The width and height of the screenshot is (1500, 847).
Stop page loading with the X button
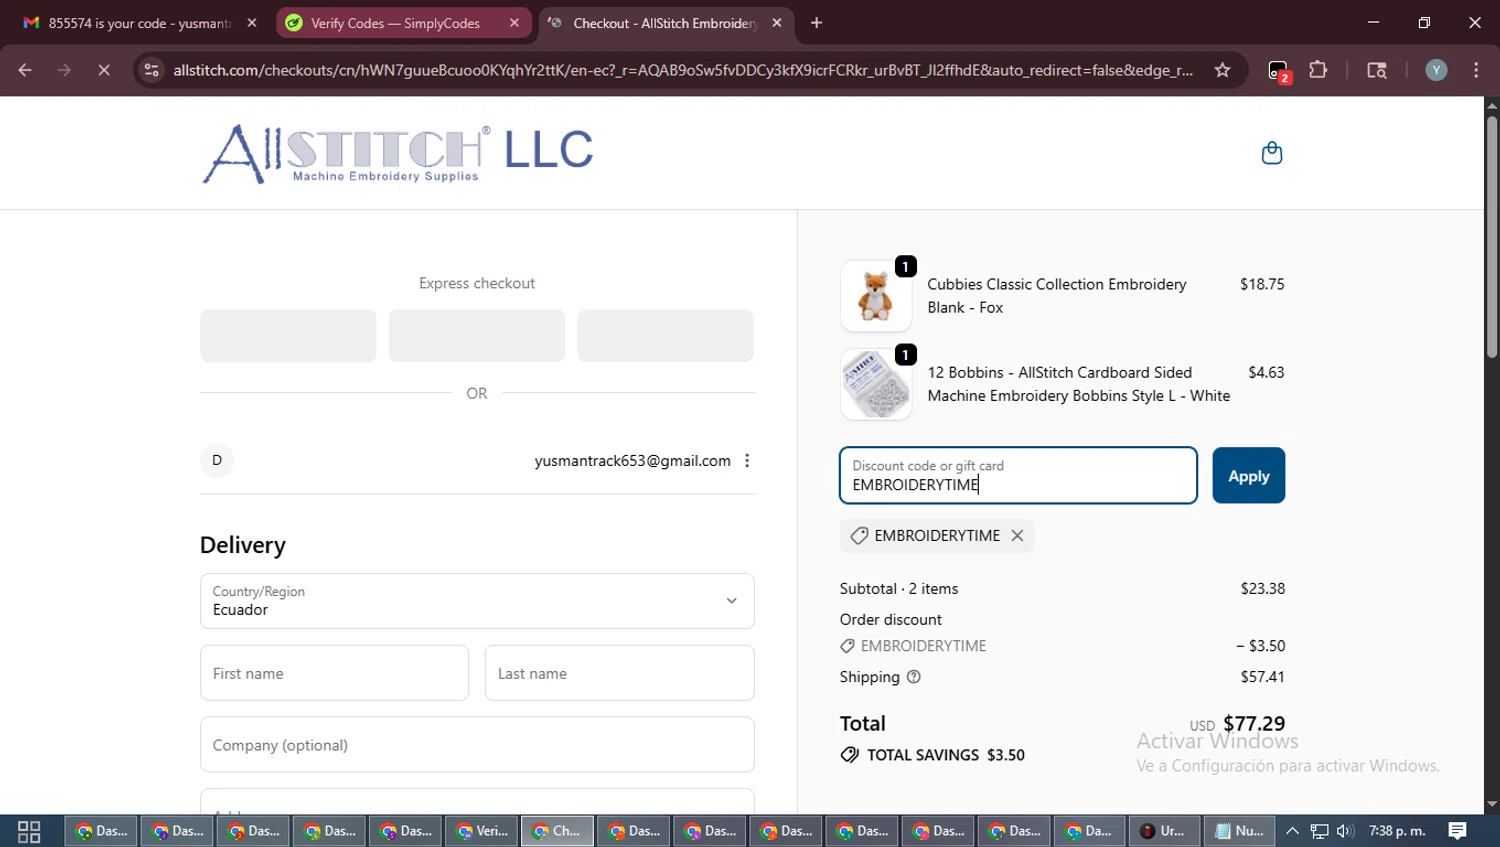tap(104, 70)
